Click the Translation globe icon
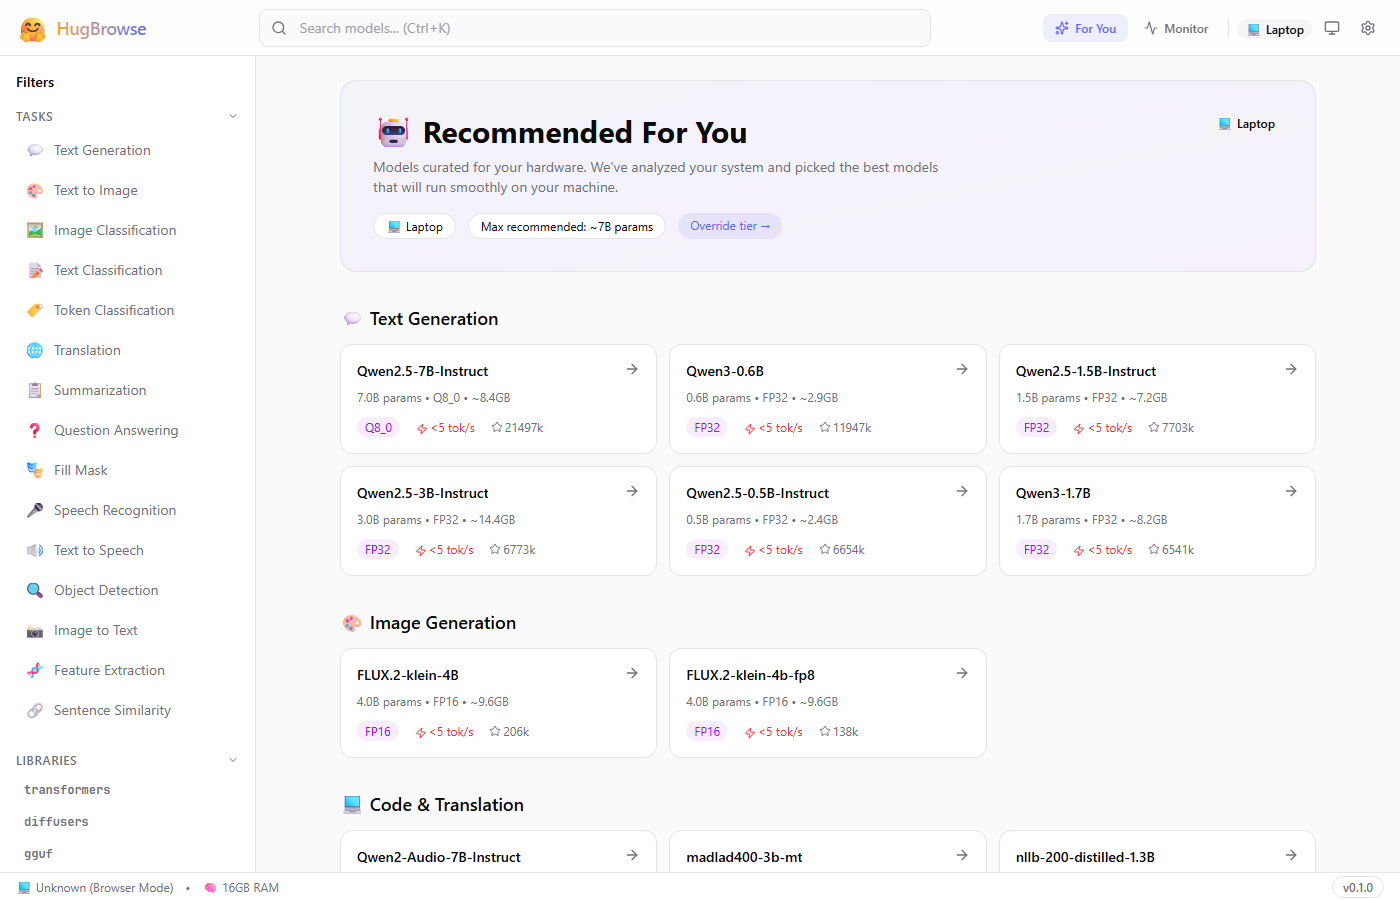The image size is (1400, 900). [33, 350]
